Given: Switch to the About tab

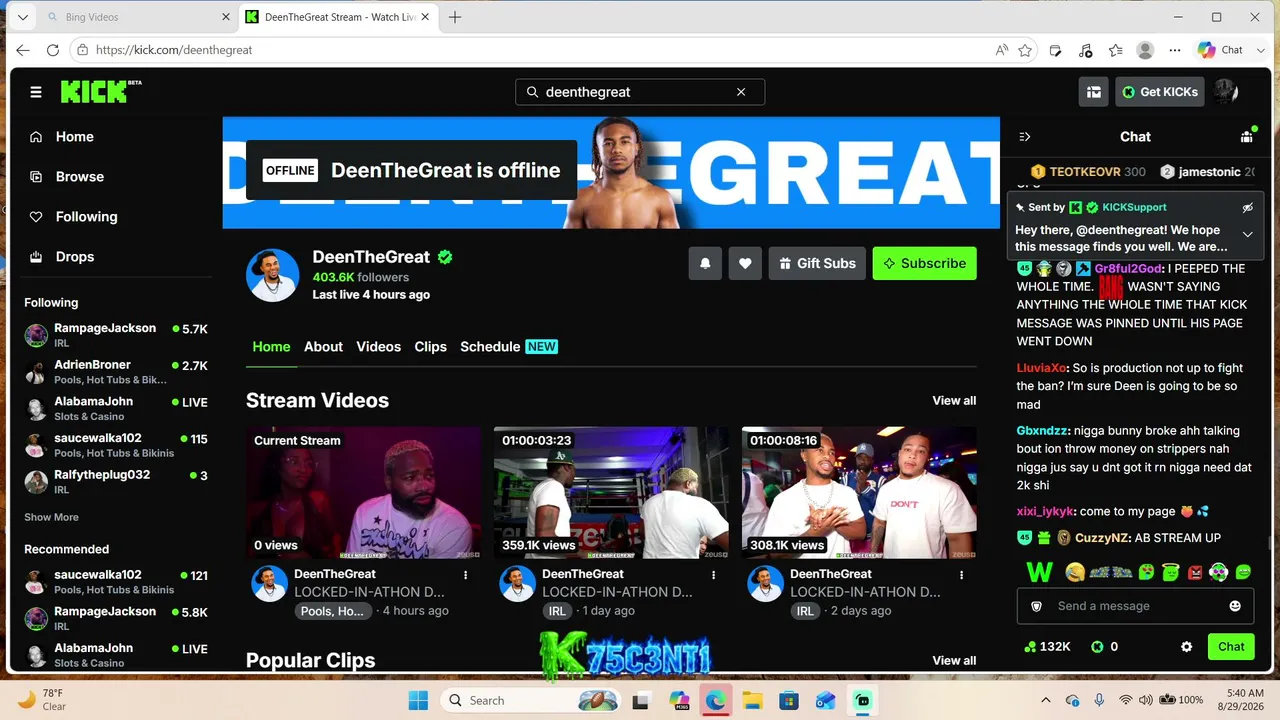Looking at the screenshot, I should tap(323, 347).
